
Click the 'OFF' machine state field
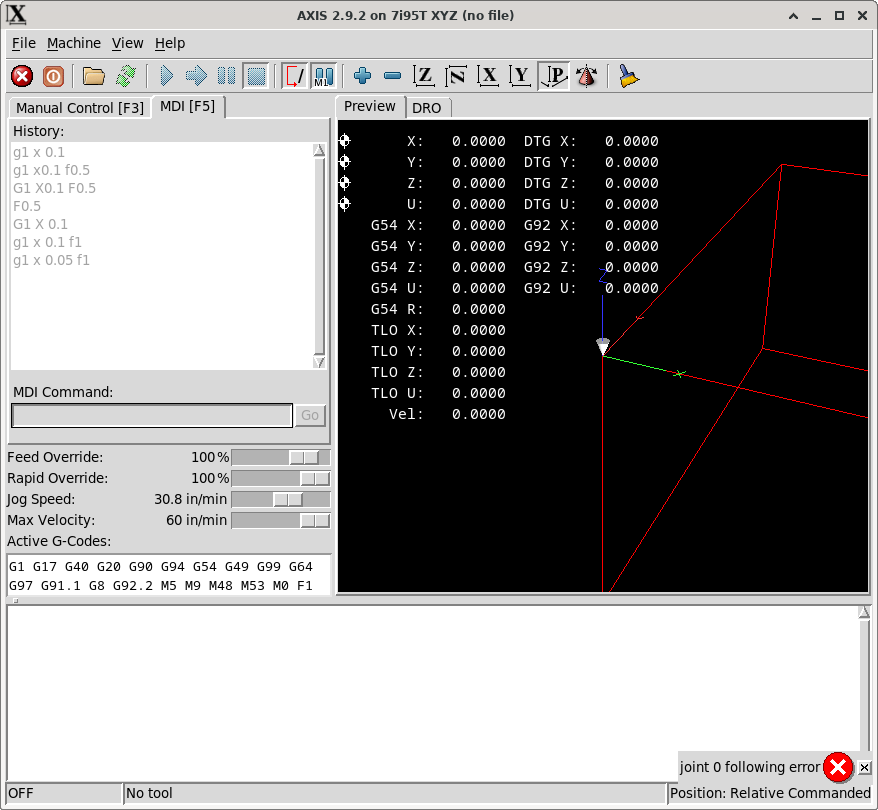coord(63,793)
